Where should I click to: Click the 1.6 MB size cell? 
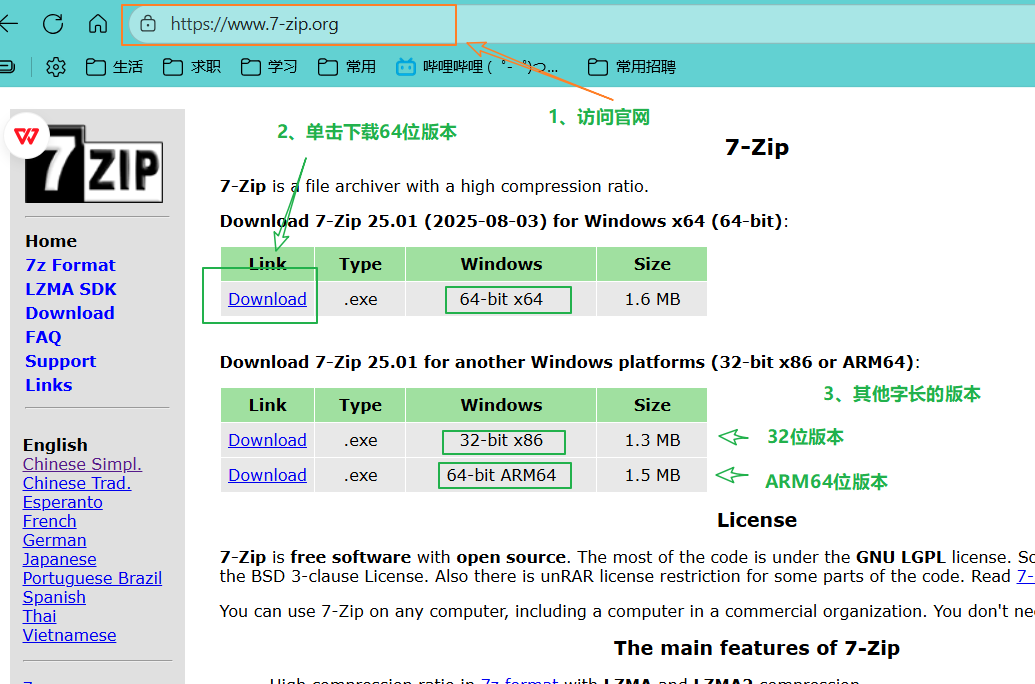[652, 299]
